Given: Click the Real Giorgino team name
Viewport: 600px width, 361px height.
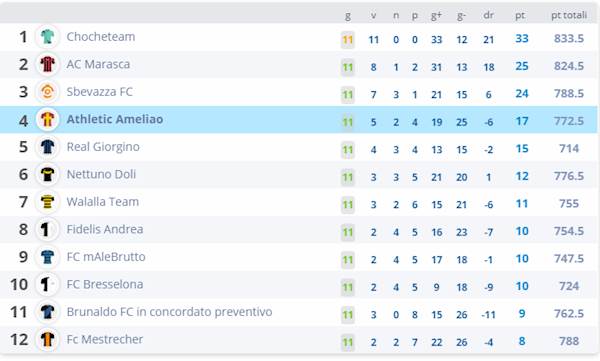Looking at the screenshot, I should click(103, 147).
